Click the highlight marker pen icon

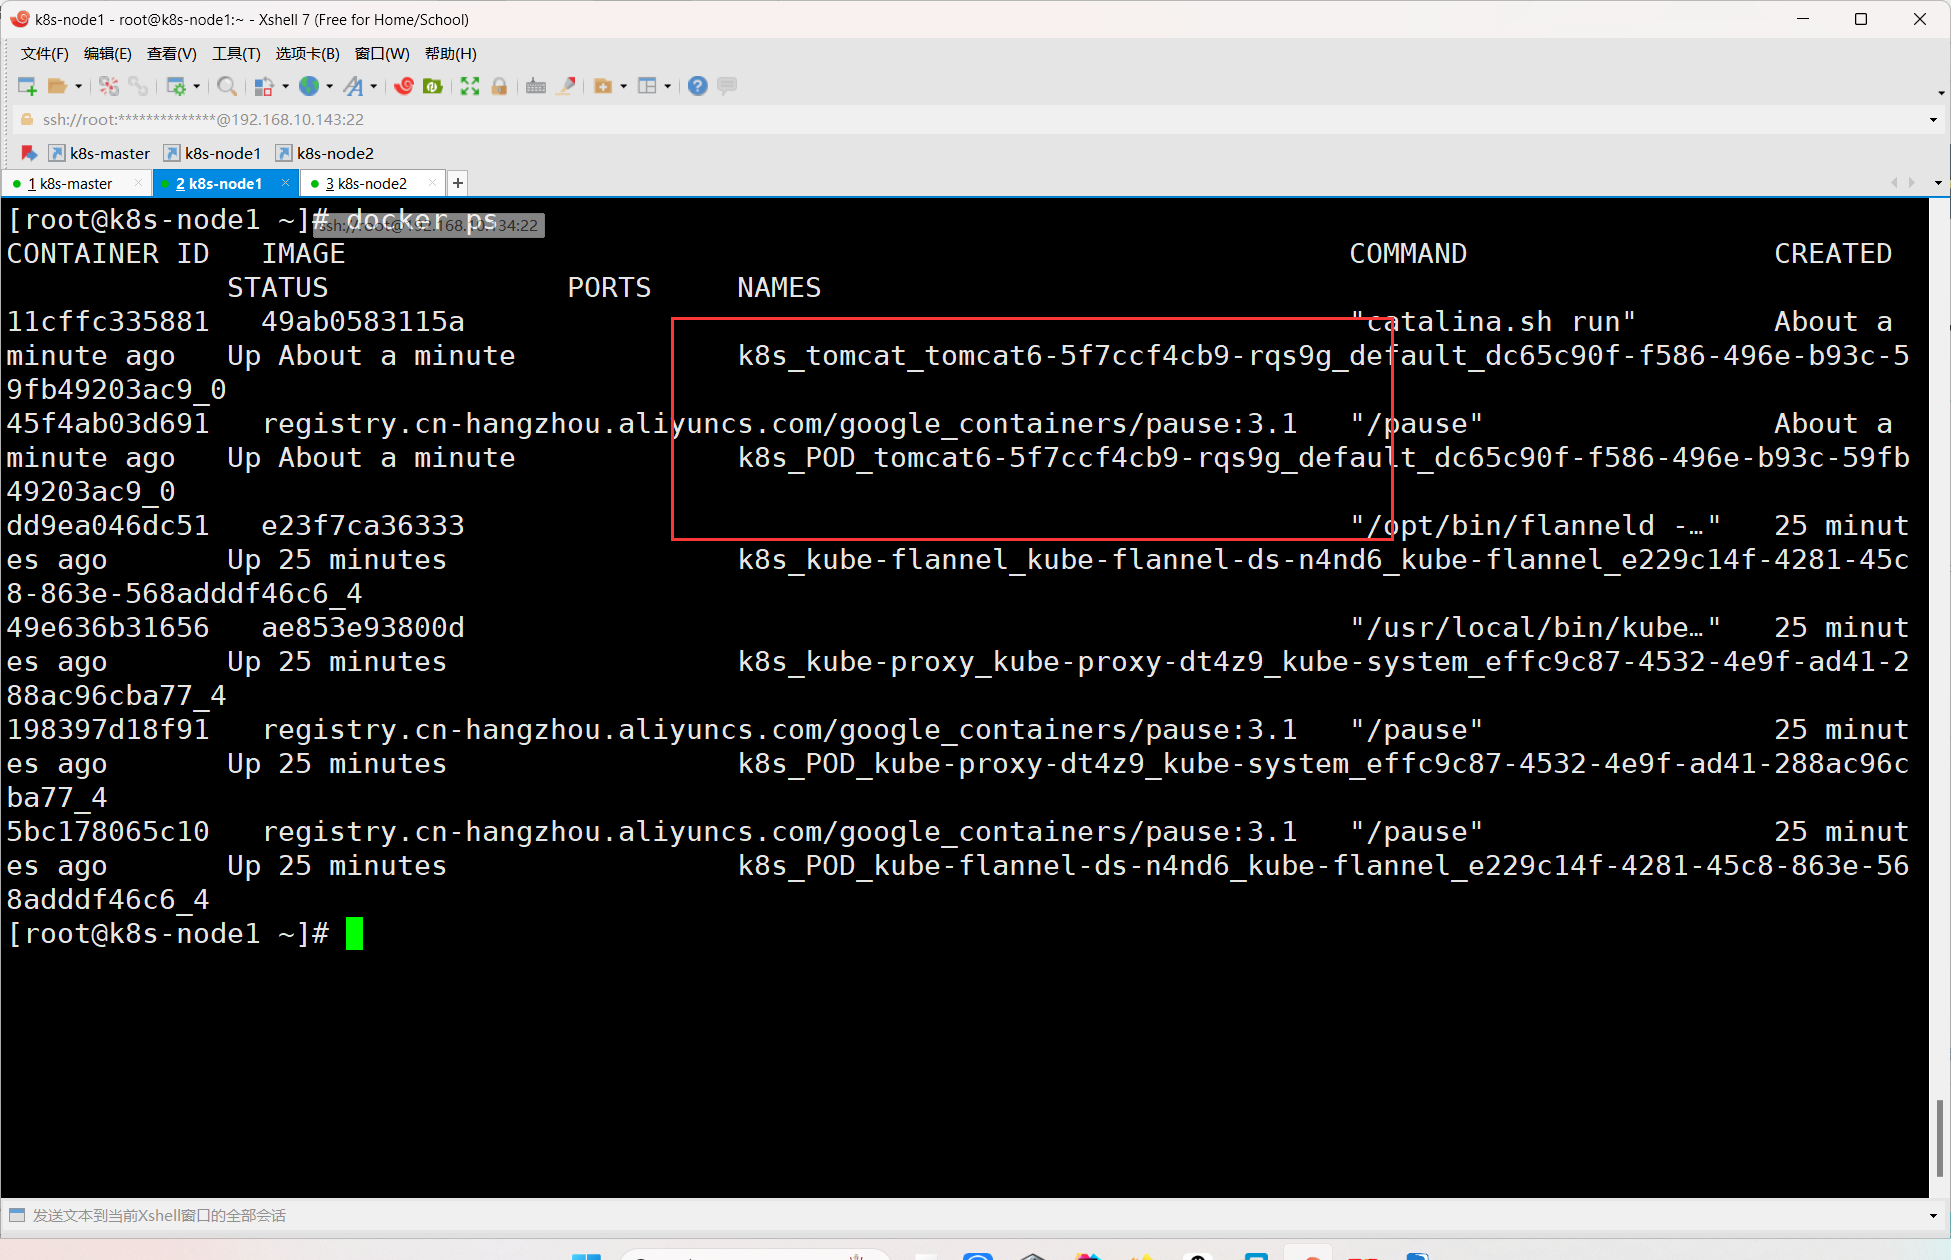click(x=566, y=86)
